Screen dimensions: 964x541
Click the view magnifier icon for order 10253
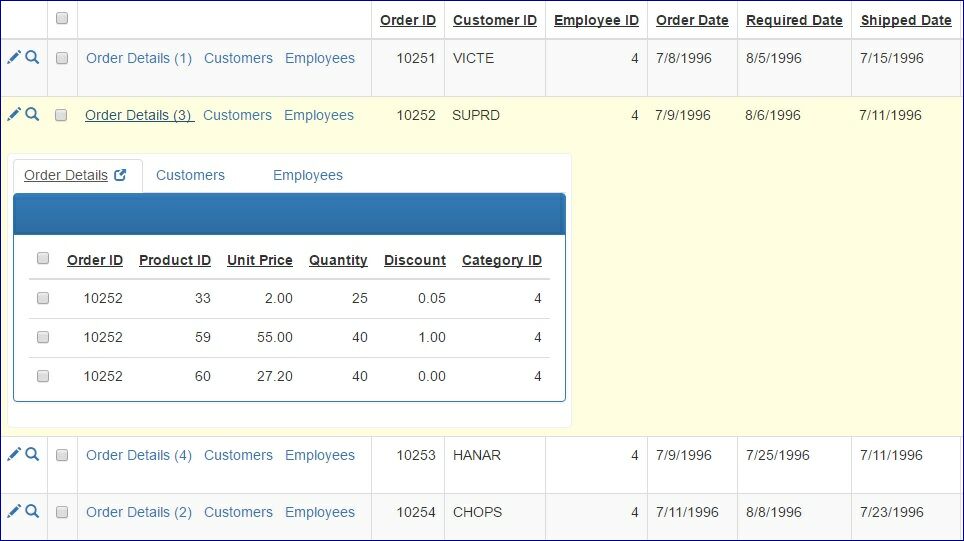(x=32, y=455)
